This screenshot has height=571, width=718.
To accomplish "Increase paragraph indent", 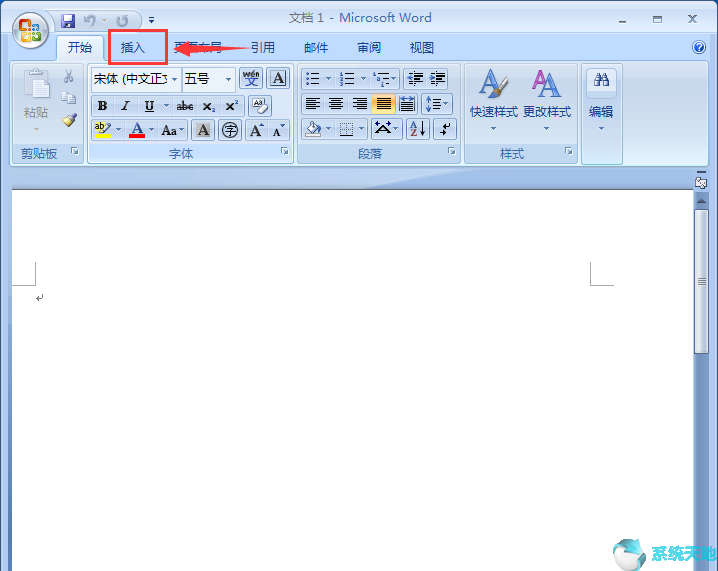I will (437, 79).
